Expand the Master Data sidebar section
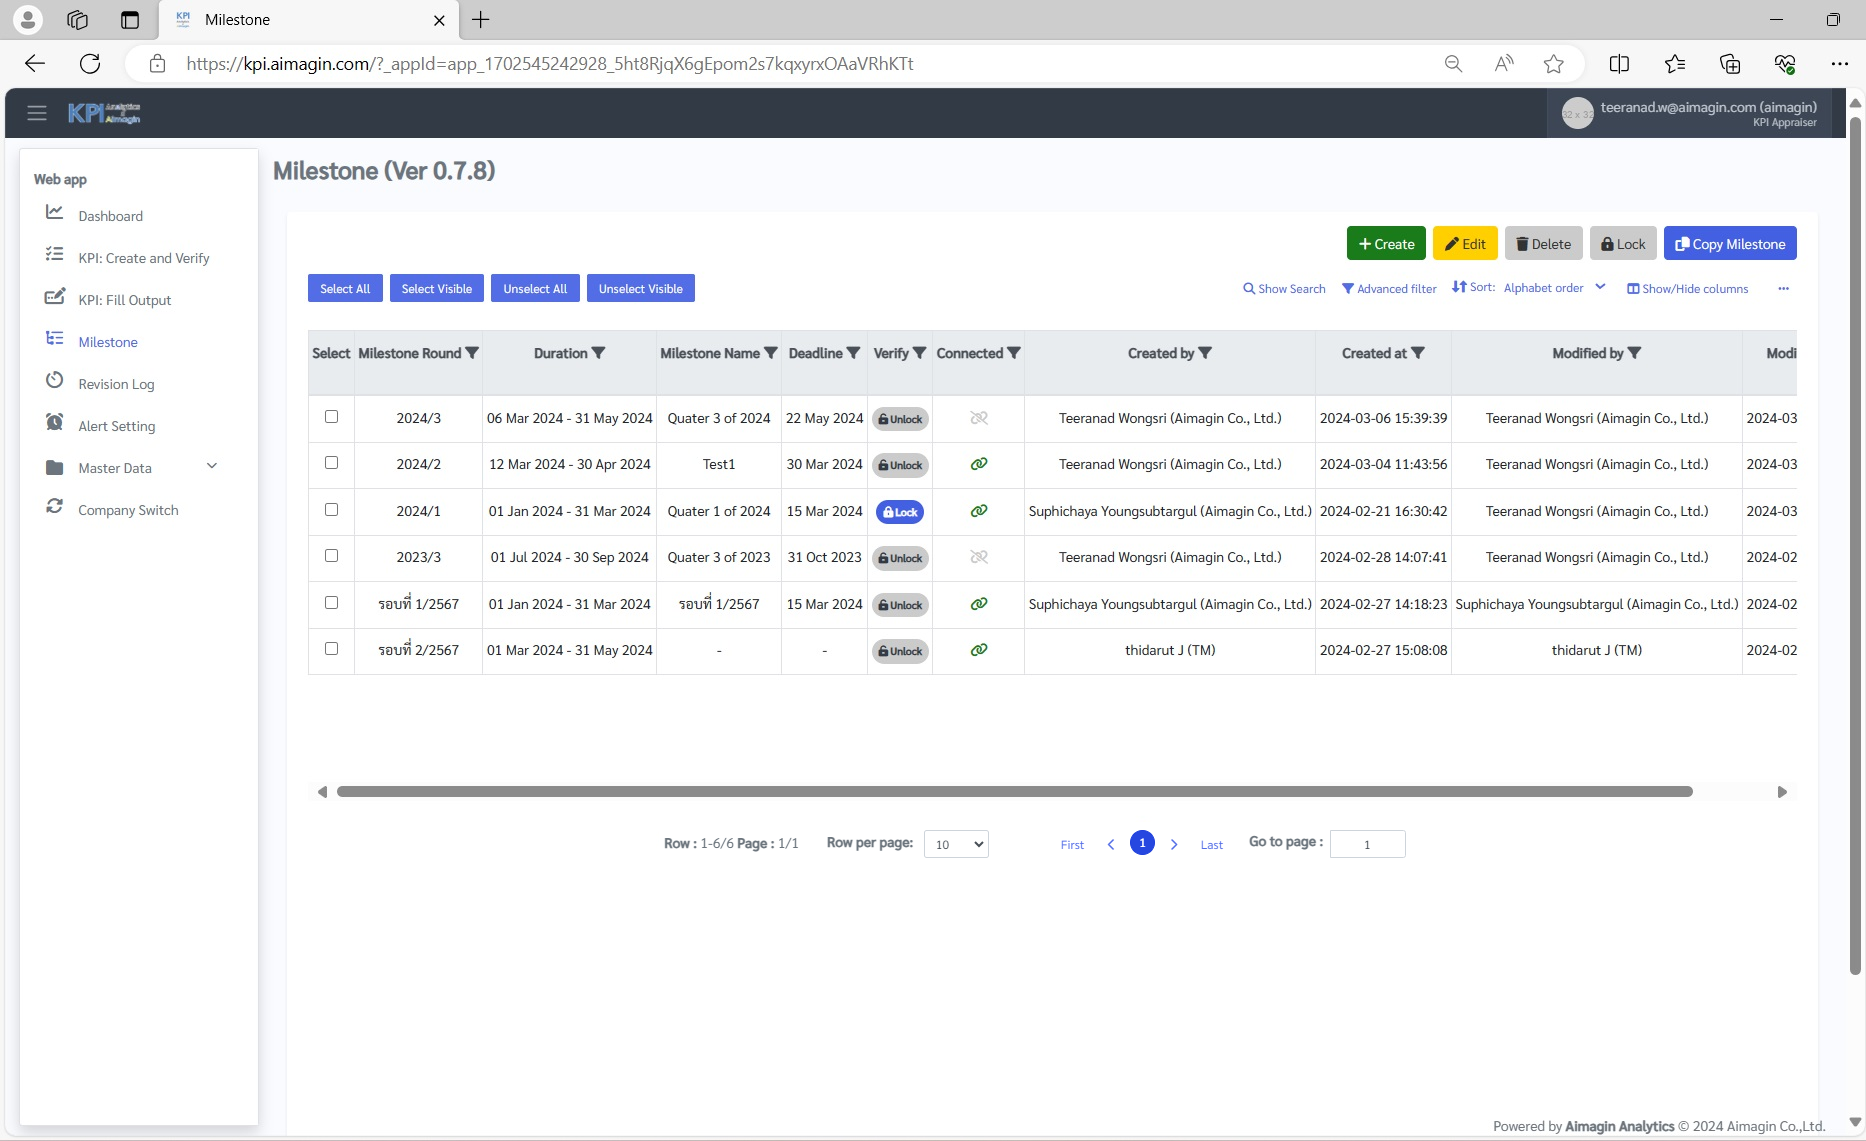Viewport: 1866px width, 1141px height. click(x=211, y=467)
